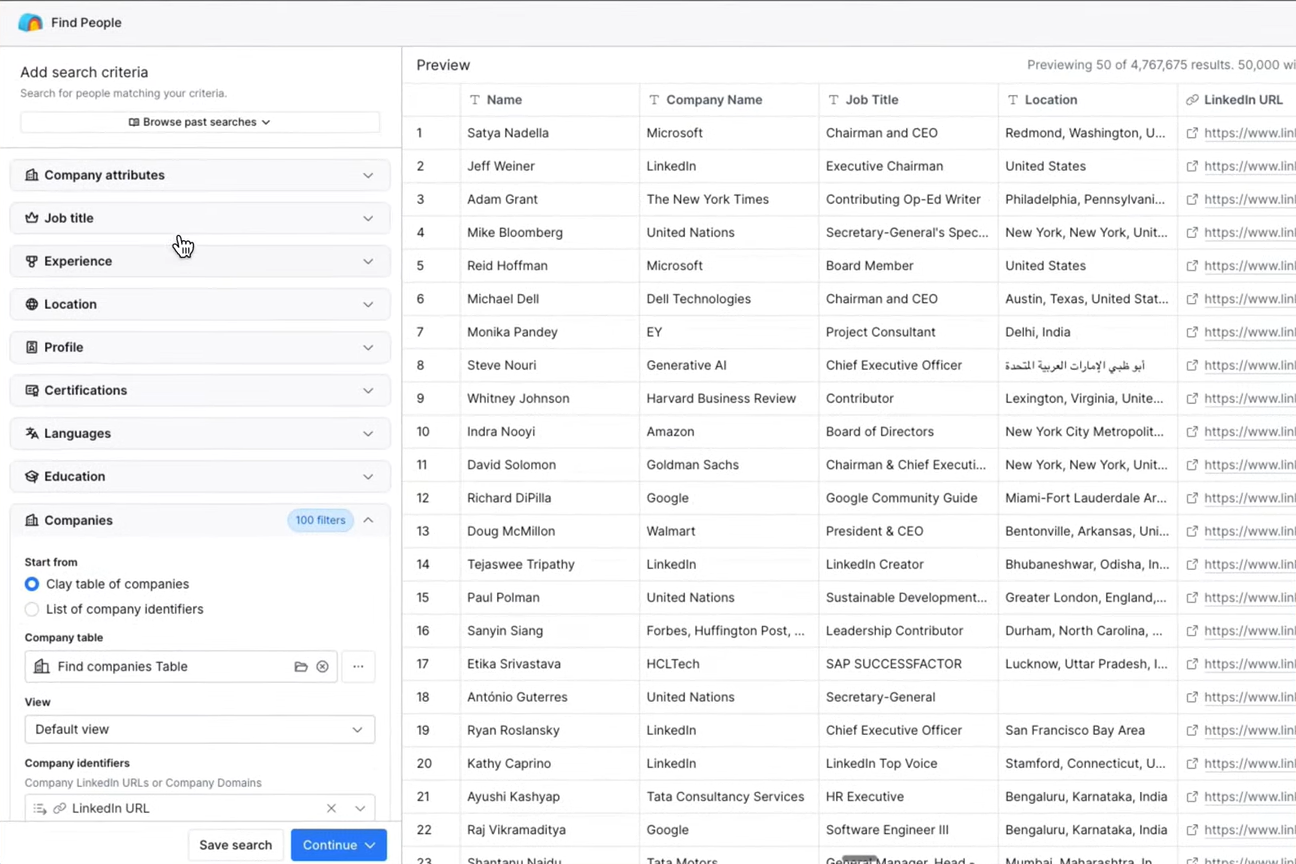Open Adam Grant's LinkedIn external link icon
The image size is (1296, 864).
1192,199
